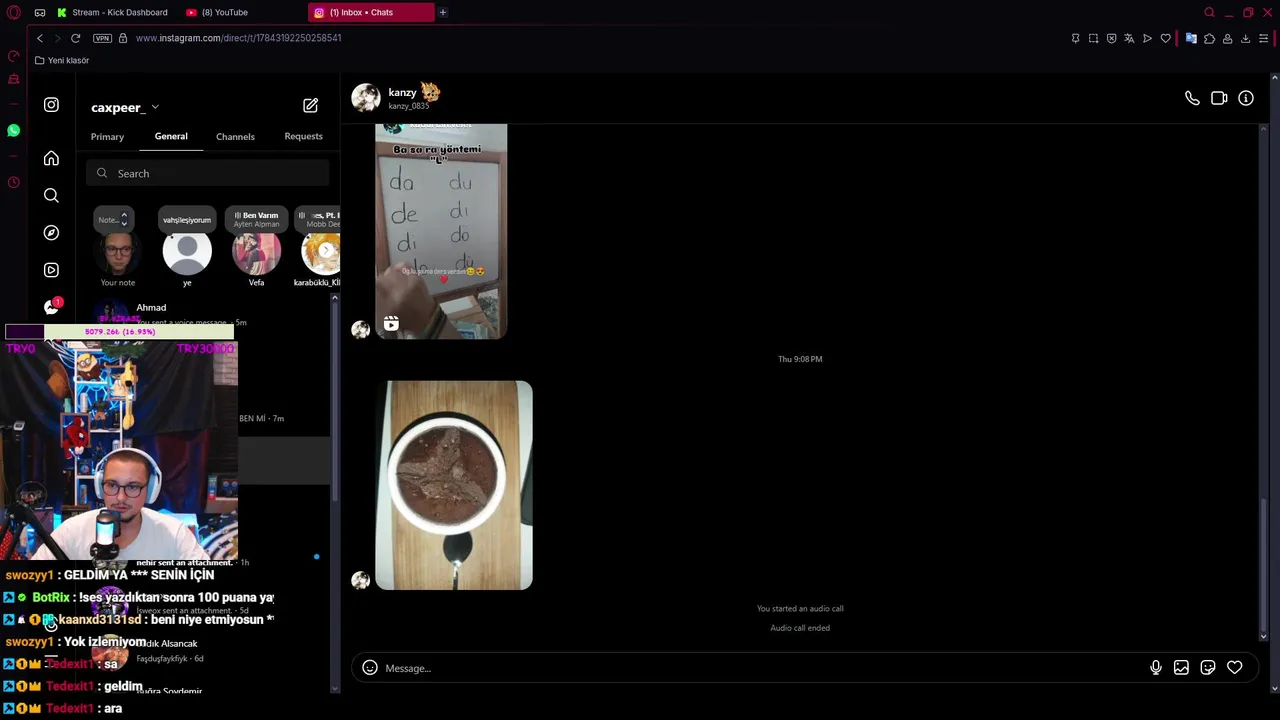
Task: Open Opera history clock sidebar icon
Action: pyautogui.click(x=13, y=182)
